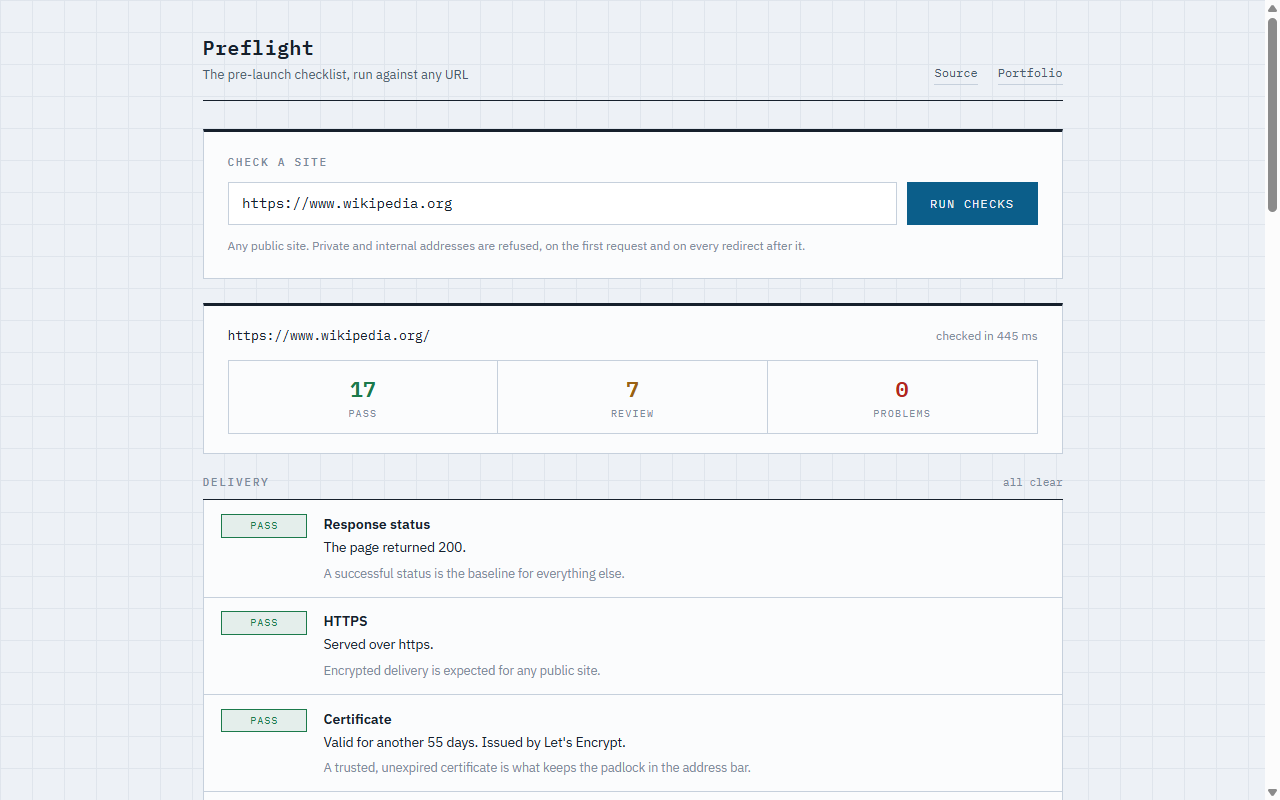Click the vertical scrollbar thumb
The width and height of the screenshot is (1280, 800).
pyautogui.click(x=1272, y=115)
